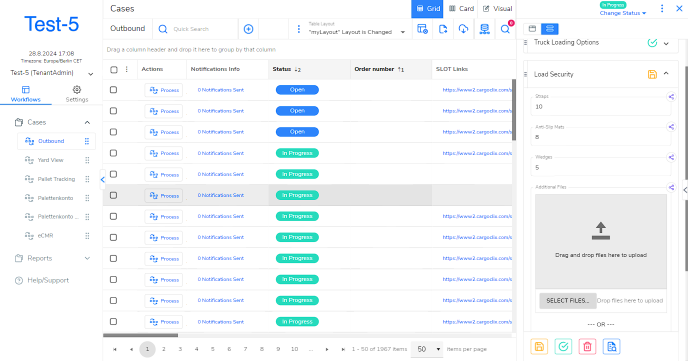Open the Workflows tab
The image size is (688, 361).
(x=25, y=94)
